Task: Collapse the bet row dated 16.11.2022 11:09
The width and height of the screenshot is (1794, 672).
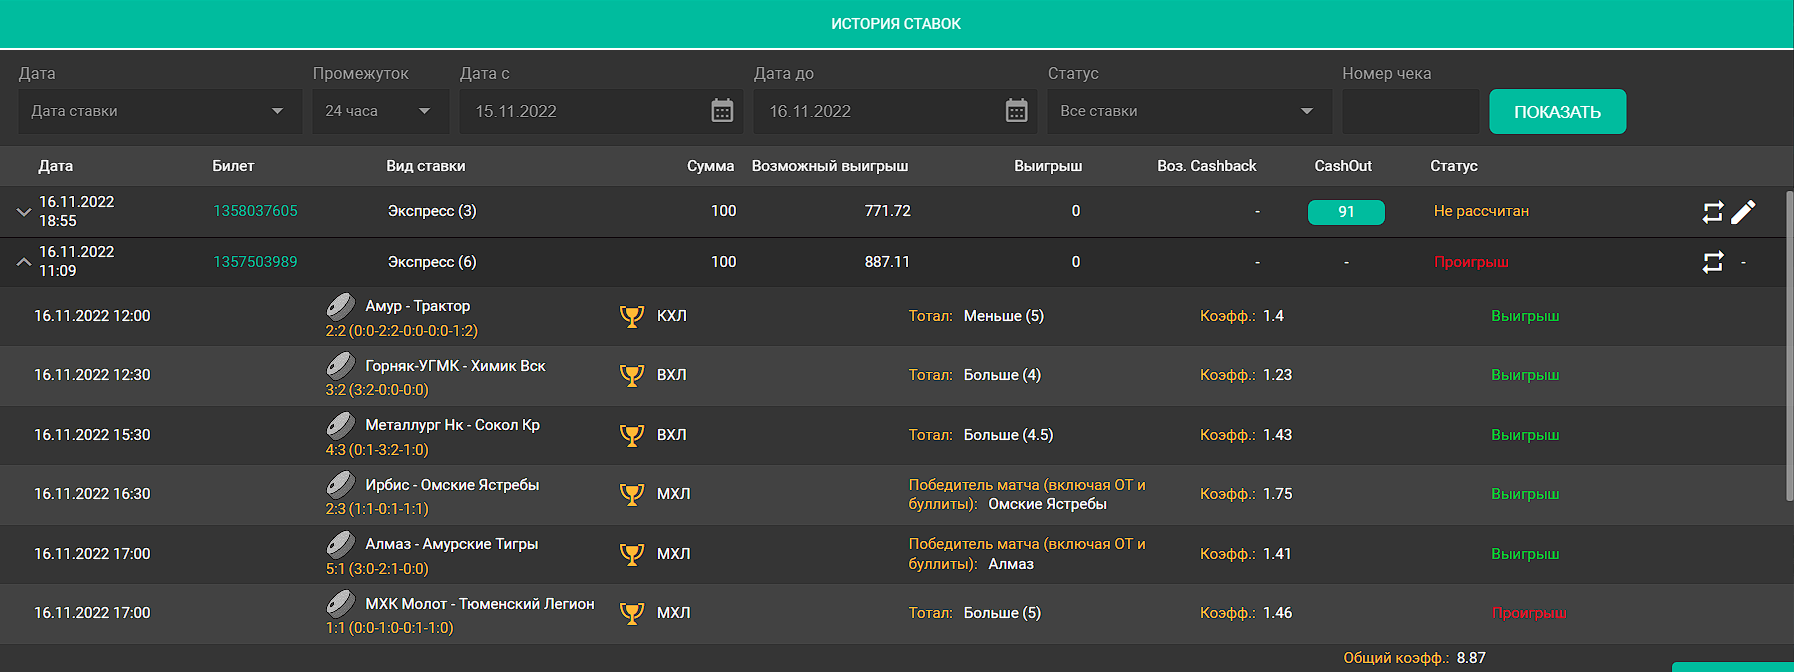Action: (24, 262)
